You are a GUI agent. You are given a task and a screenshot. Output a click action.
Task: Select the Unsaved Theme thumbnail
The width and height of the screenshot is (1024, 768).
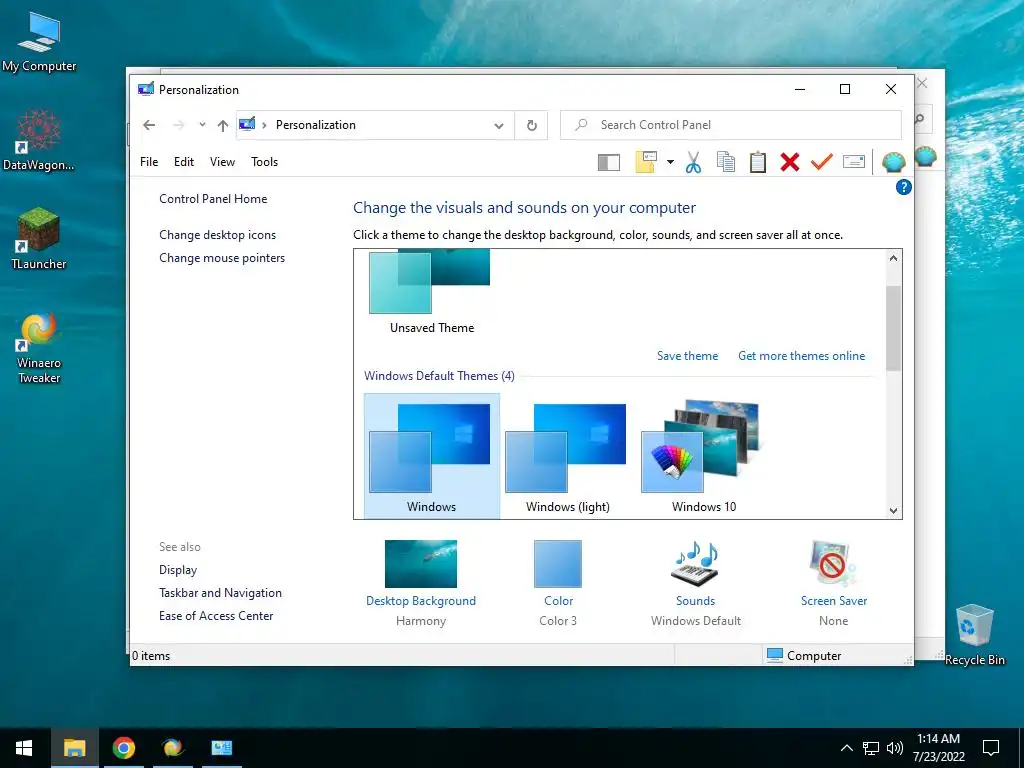pos(430,282)
